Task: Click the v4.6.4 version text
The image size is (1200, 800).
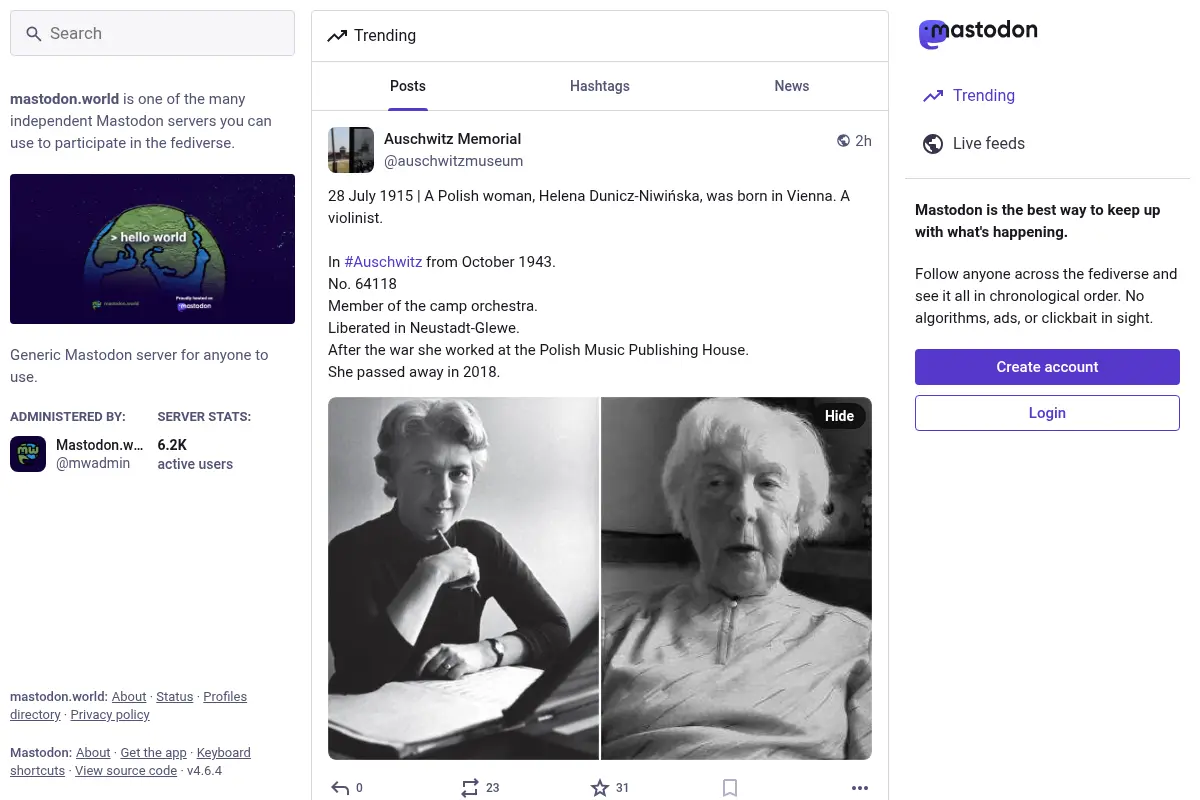Action: click(205, 771)
